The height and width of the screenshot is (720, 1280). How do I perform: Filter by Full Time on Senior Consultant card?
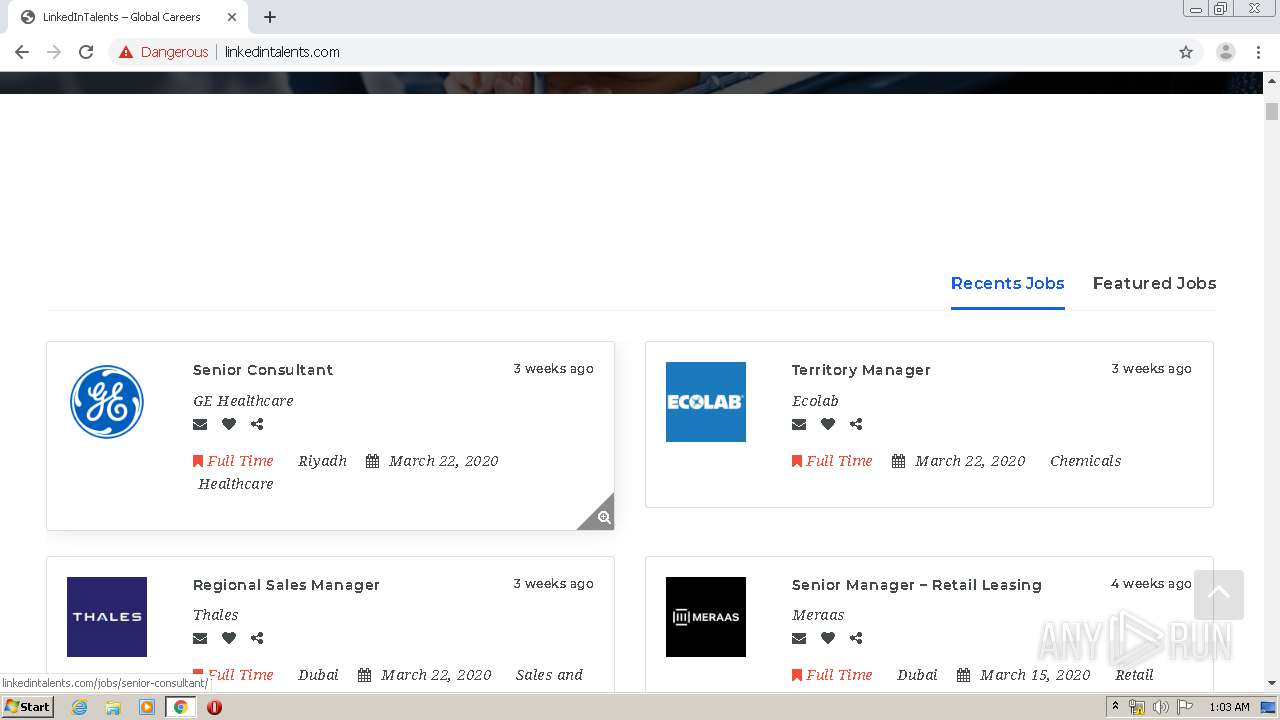pos(233,461)
